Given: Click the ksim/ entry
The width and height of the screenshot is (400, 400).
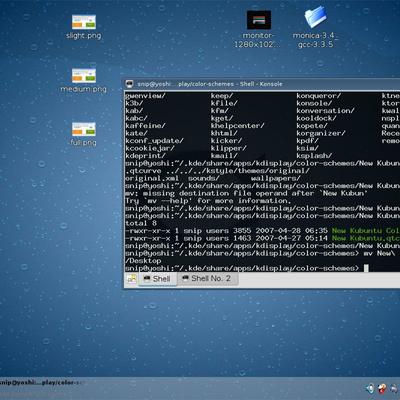Looking at the screenshot, I should point(307,148).
